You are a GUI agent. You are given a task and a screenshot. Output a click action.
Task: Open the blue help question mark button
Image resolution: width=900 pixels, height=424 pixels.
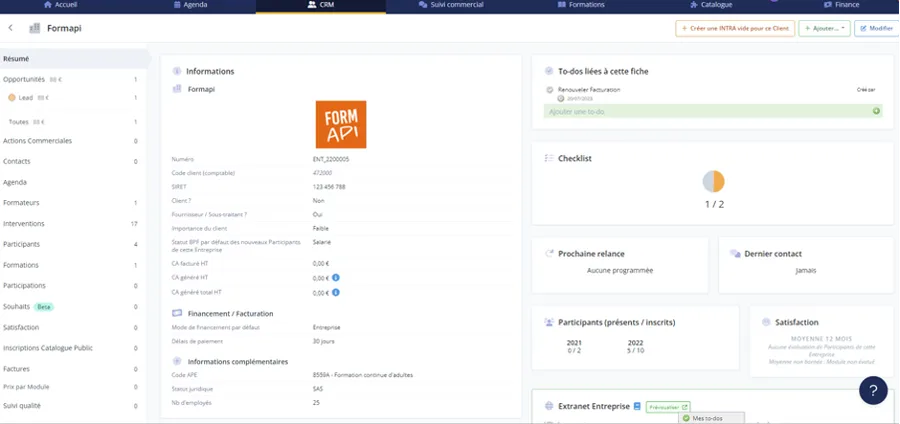click(x=873, y=391)
